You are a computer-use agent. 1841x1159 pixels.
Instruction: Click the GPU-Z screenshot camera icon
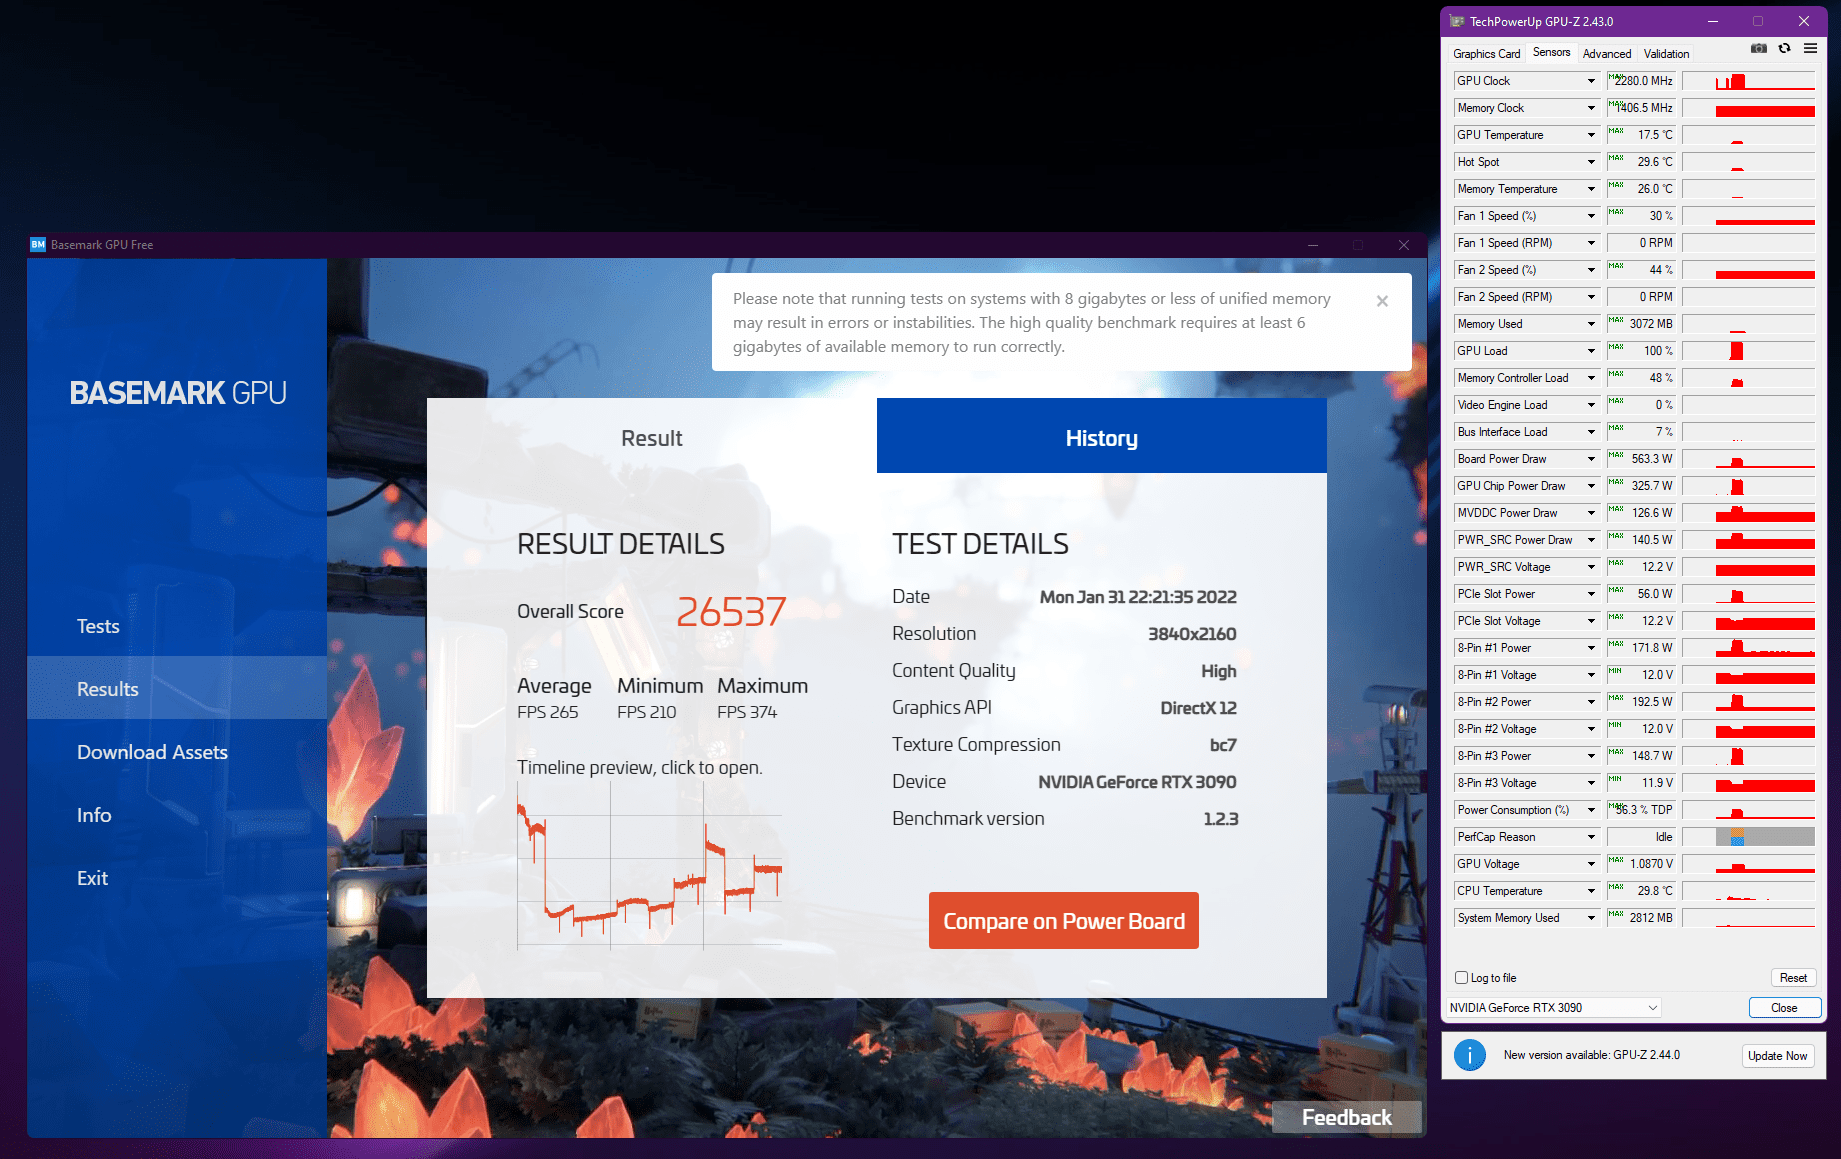[1759, 48]
